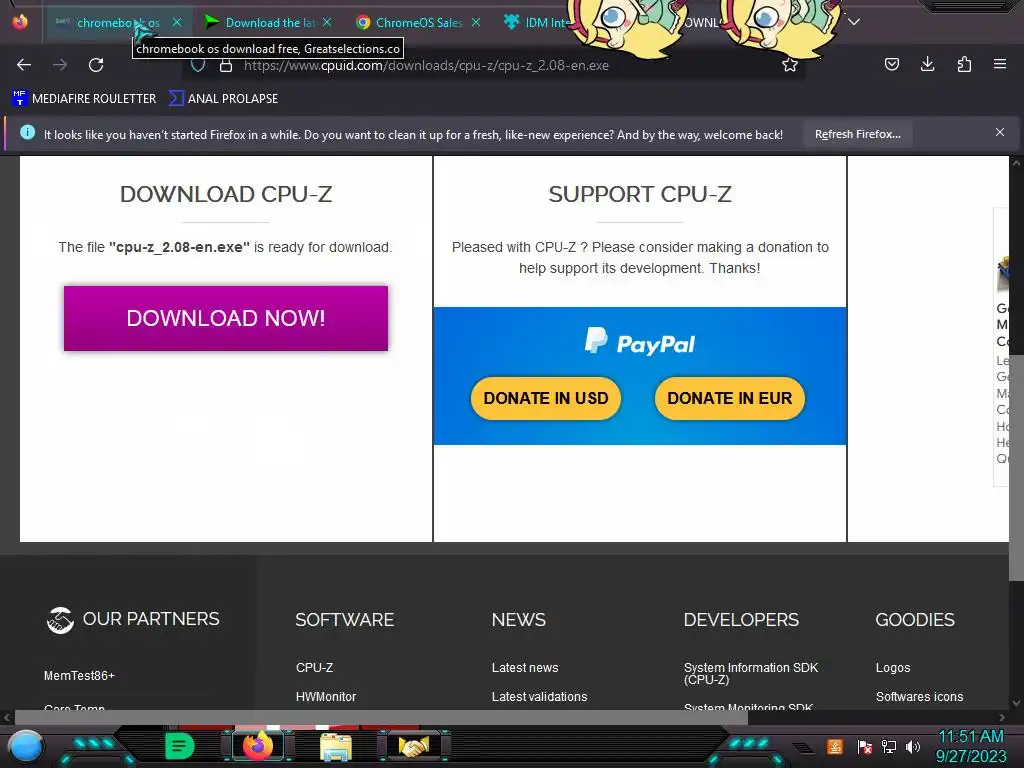Open the Softwares icons link
1024x768 pixels.
coord(919,696)
